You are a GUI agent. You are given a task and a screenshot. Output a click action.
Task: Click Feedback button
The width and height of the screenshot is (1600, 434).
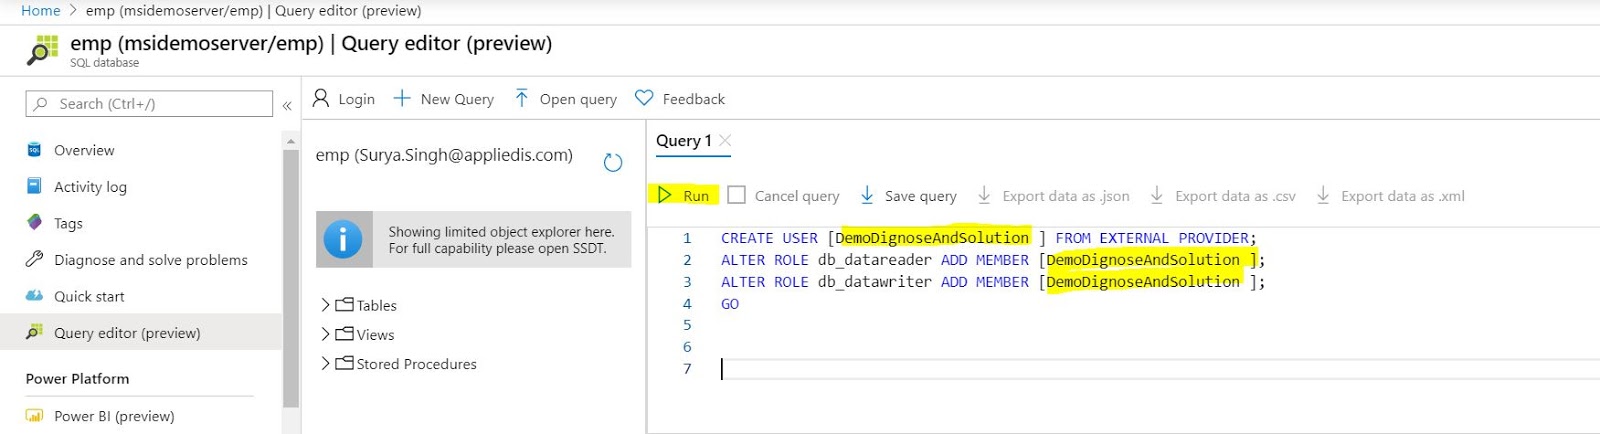pos(680,99)
